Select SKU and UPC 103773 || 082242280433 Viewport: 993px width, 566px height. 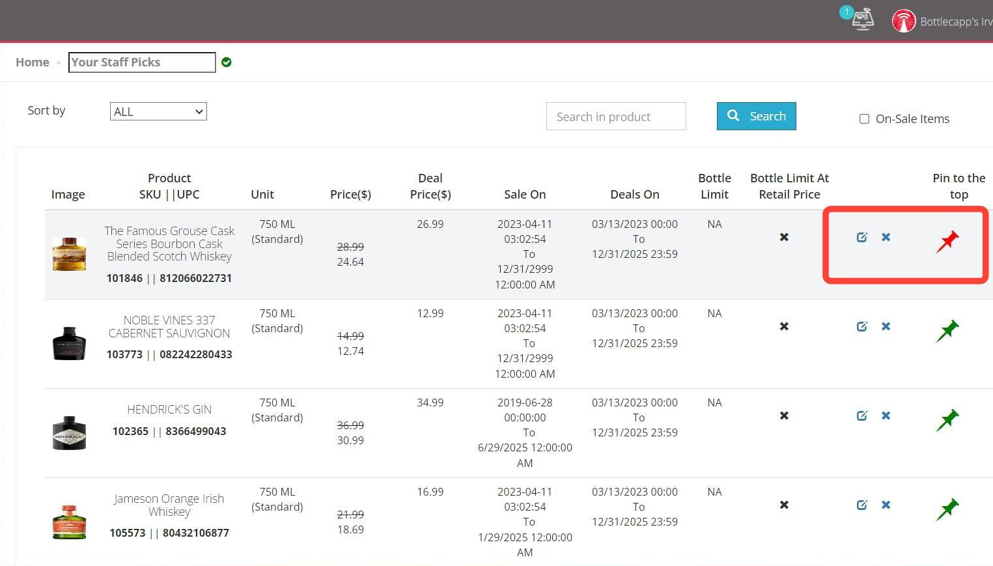pos(169,355)
